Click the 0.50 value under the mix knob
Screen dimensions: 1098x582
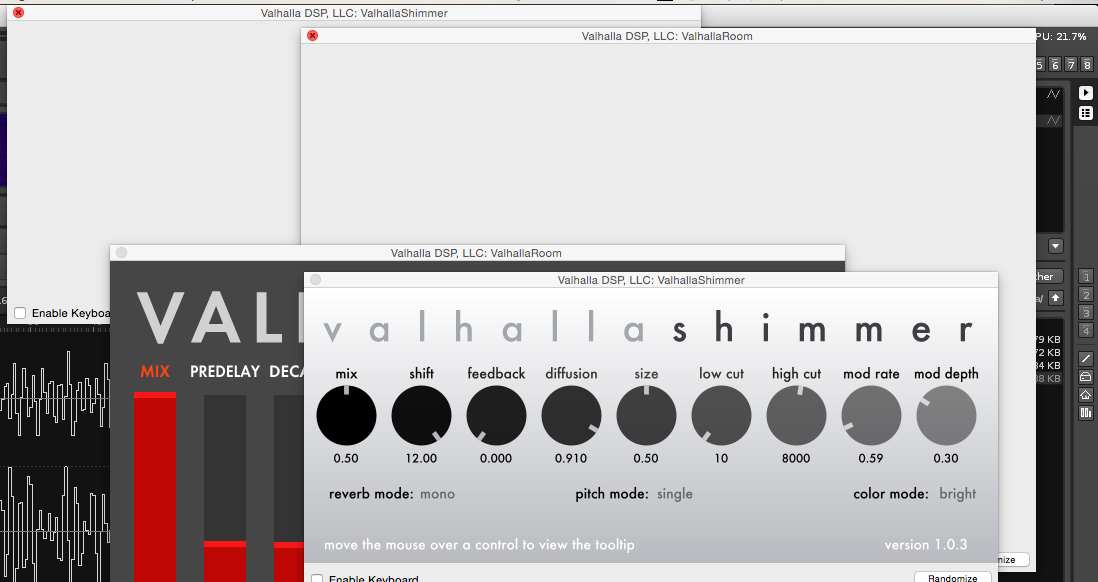pyautogui.click(x=346, y=458)
